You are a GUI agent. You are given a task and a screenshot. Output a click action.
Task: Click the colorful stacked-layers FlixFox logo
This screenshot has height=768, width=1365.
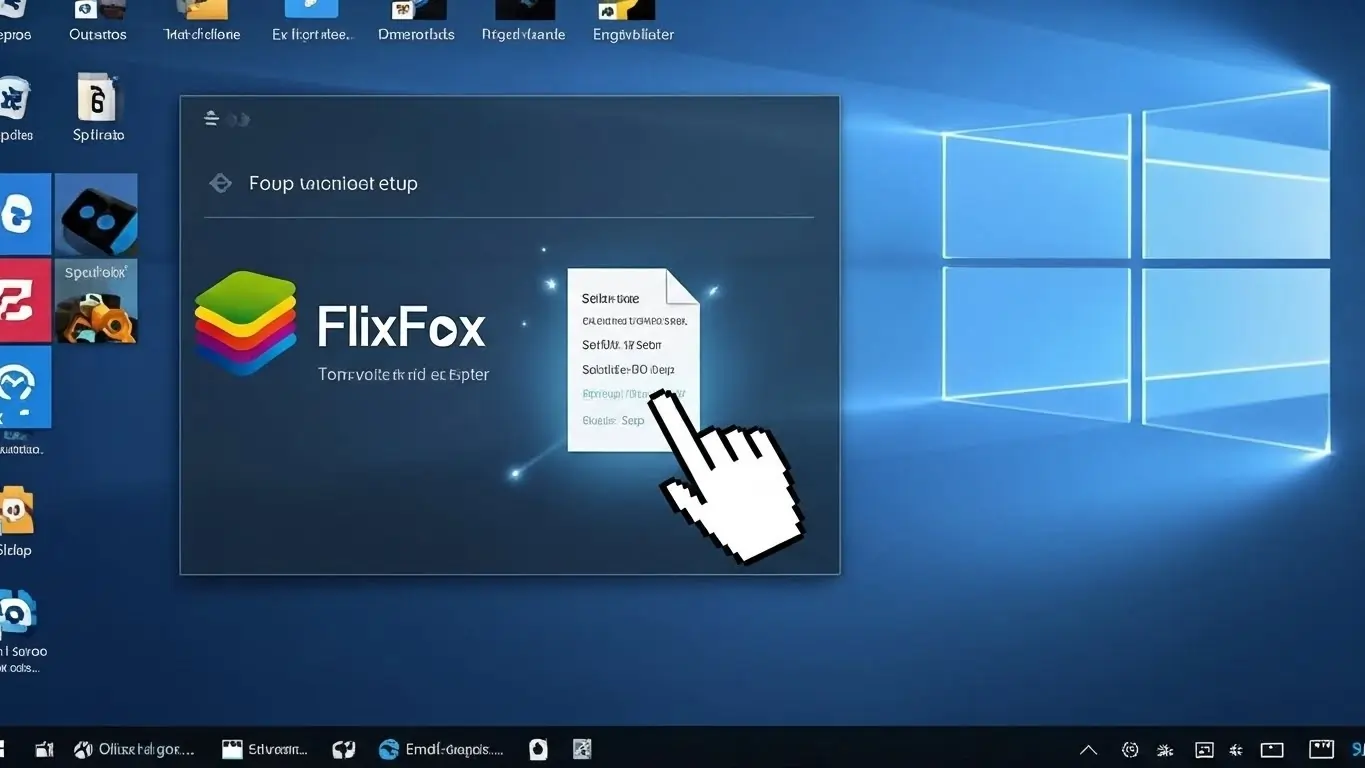tap(246, 323)
